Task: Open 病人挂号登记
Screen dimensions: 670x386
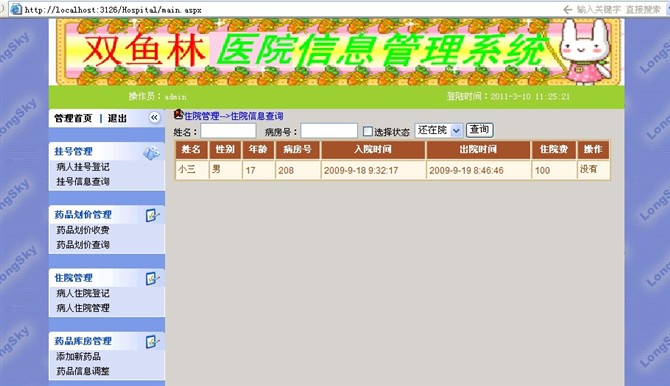Action: 83,167
